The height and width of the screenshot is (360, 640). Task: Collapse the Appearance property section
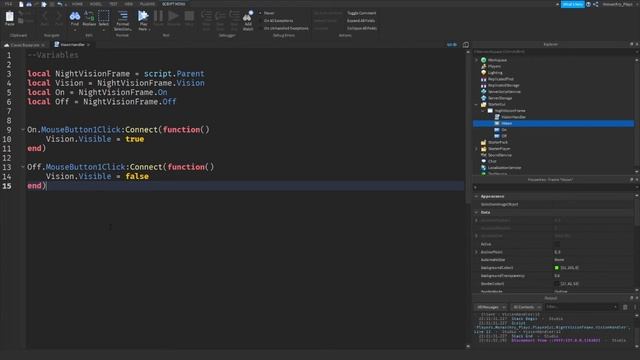coord(476,196)
